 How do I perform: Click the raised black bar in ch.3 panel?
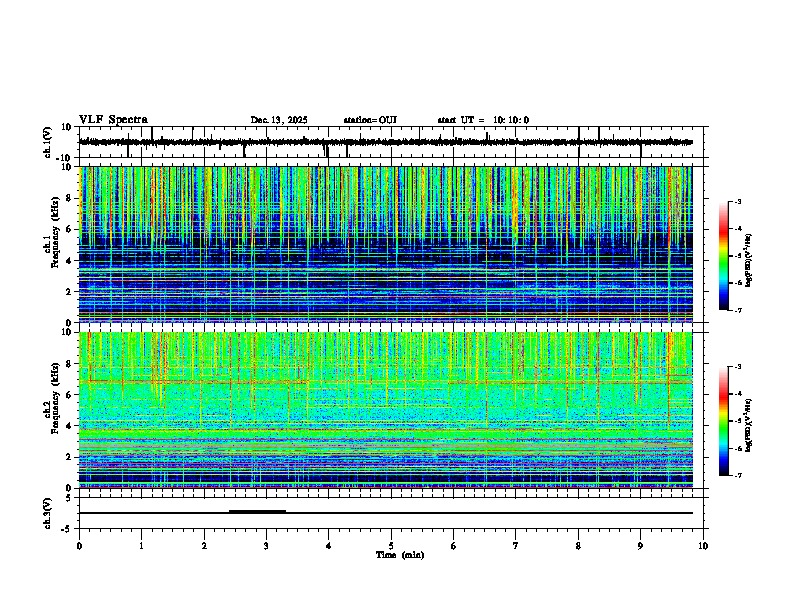pos(258,511)
